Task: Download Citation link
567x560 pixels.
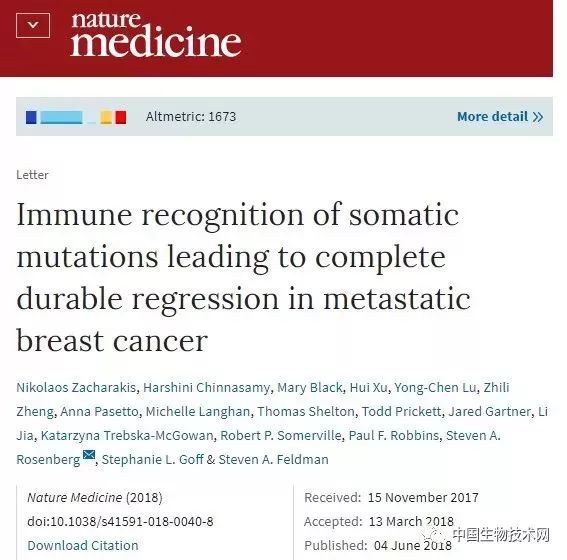Action: pyautogui.click(x=83, y=545)
